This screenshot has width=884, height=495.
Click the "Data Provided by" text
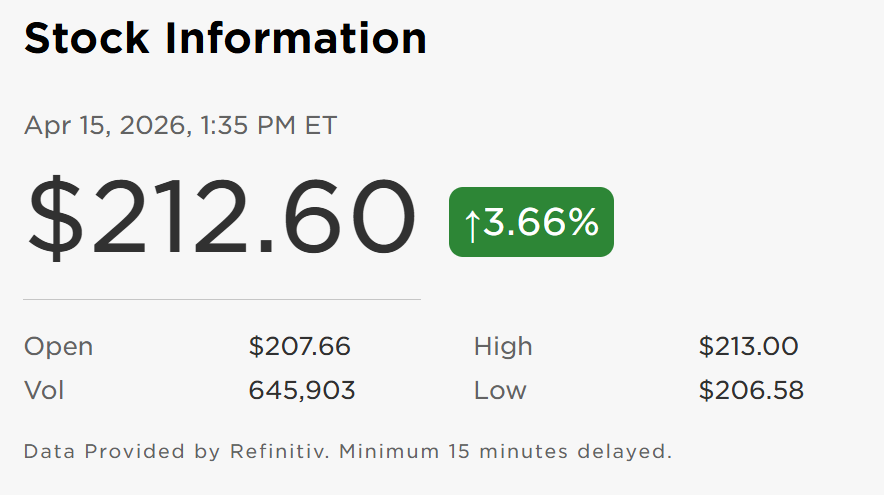coord(121,451)
